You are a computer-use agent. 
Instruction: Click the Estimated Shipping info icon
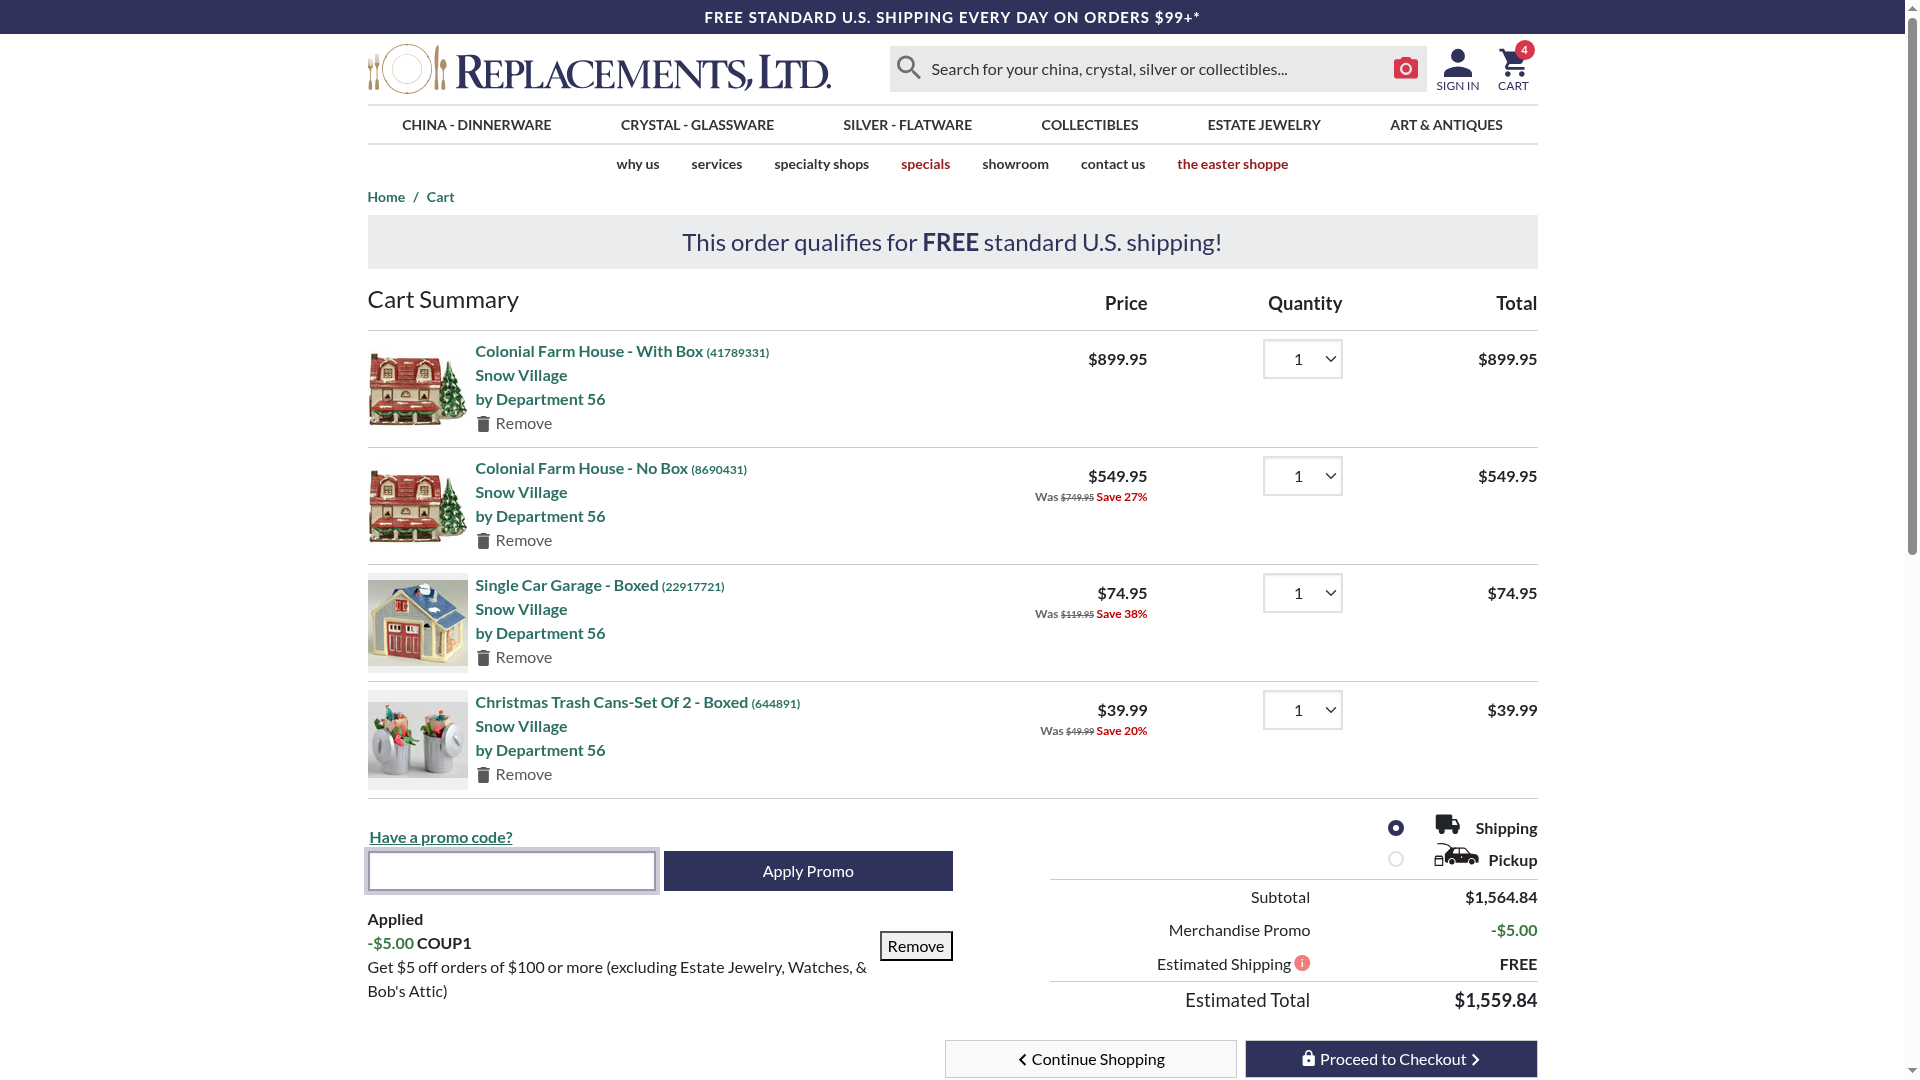tap(1302, 963)
